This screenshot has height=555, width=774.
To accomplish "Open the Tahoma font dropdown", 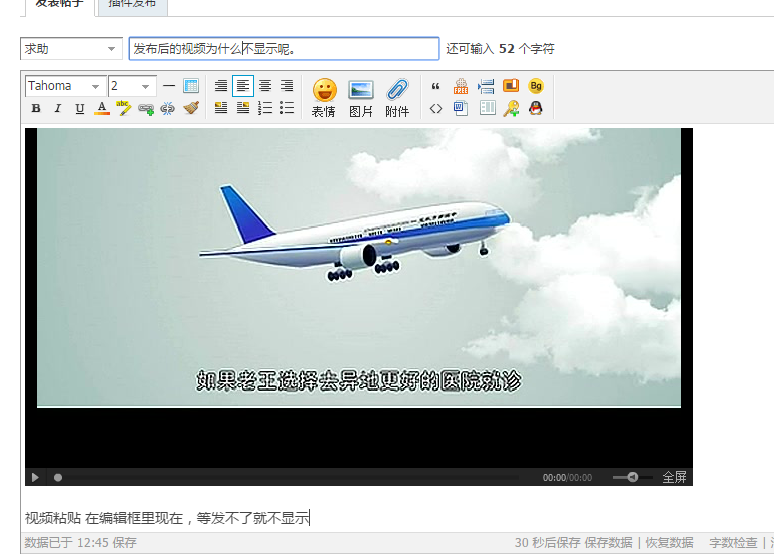I will pyautogui.click(x=65, y=86).
